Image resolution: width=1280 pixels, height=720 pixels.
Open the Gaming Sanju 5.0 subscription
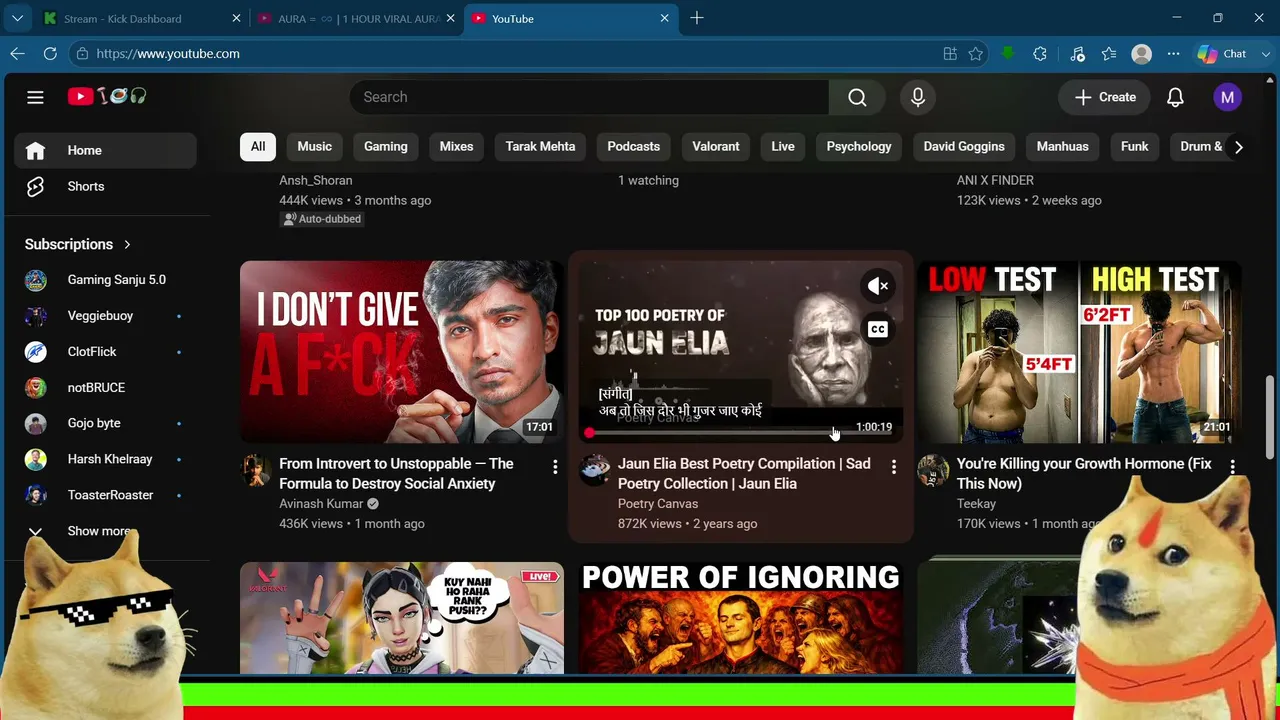105,280
